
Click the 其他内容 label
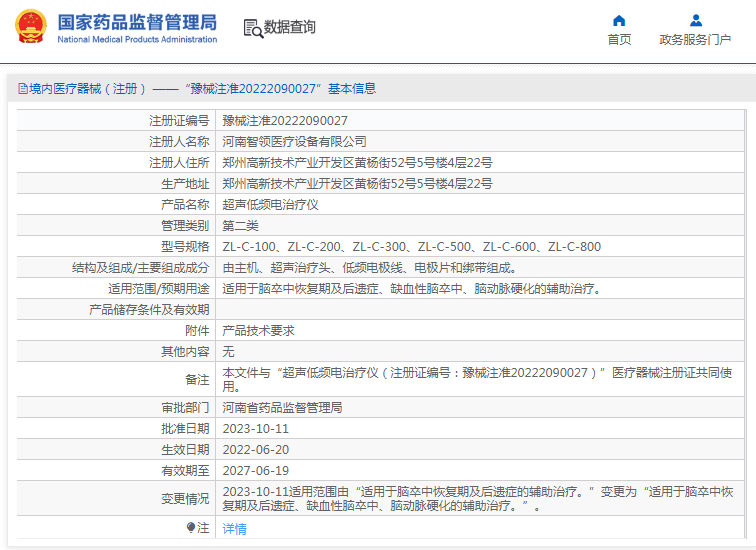tap(185, 351)
